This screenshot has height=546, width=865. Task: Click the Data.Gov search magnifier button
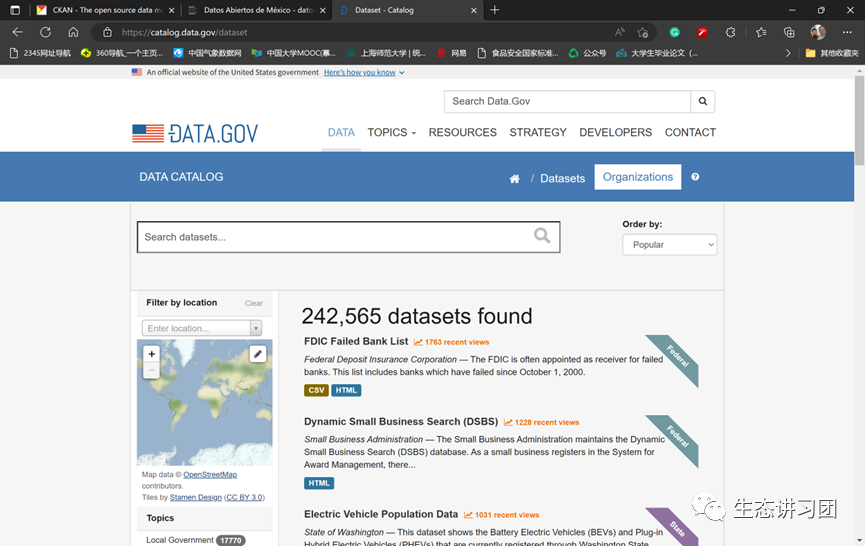(703, 101)
